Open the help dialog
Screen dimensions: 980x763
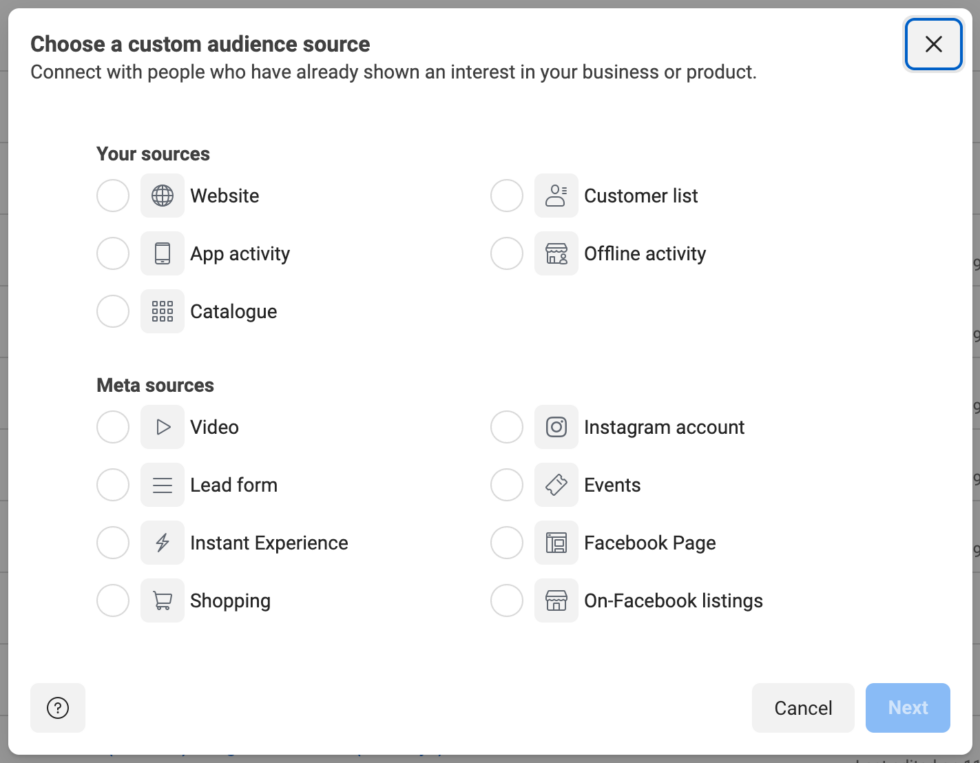tap(57, 708)
